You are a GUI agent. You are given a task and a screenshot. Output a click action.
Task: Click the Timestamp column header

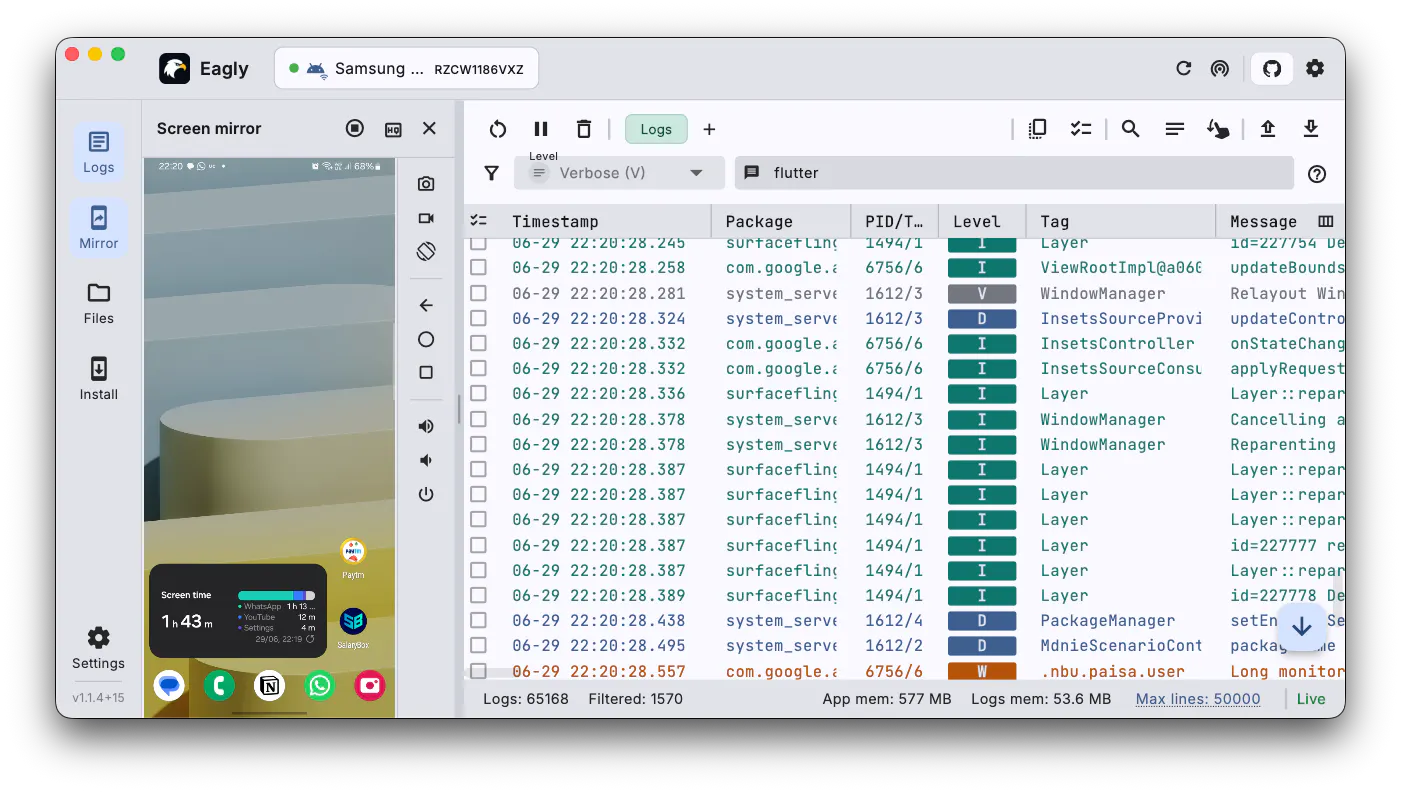click(x=555, y=221)
